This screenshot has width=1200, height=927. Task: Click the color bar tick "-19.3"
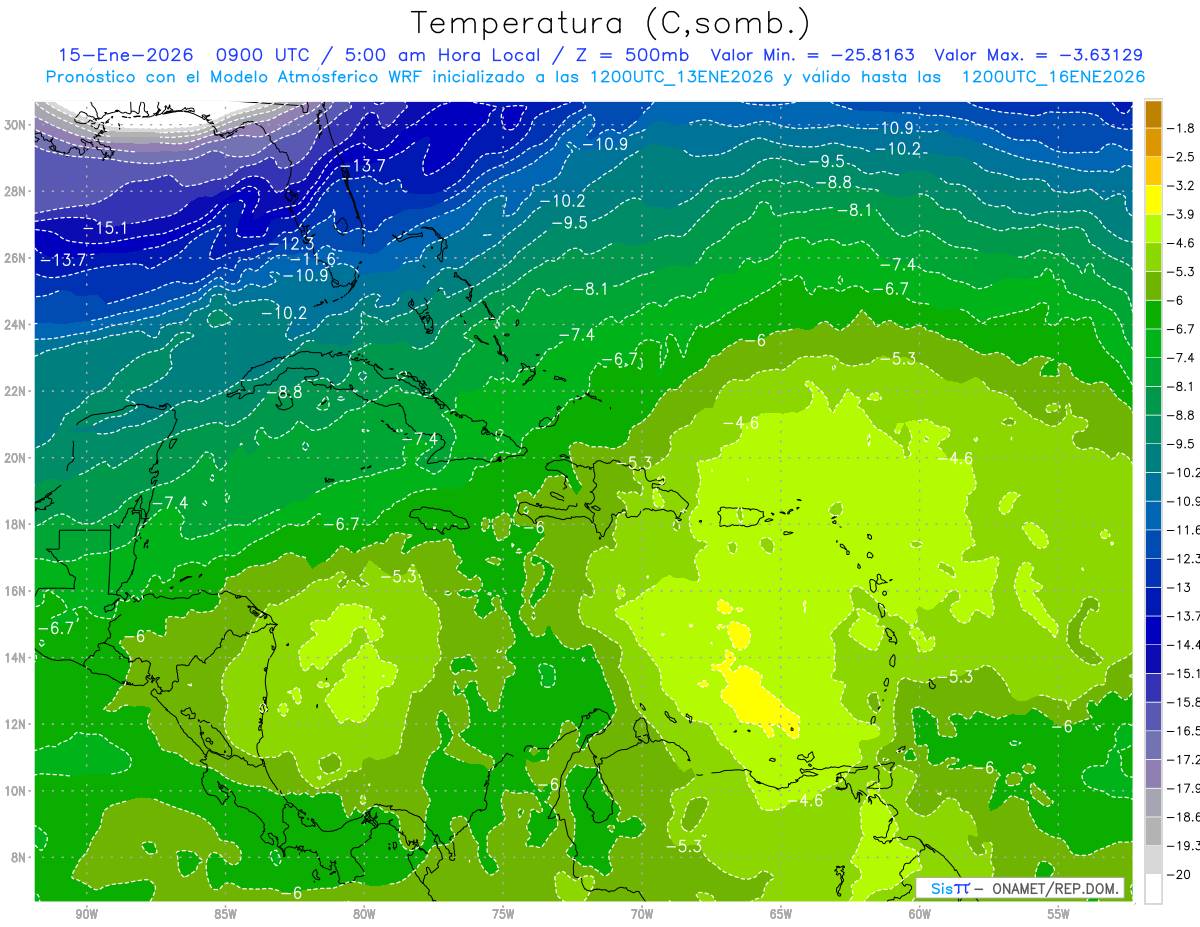click(1186, 846)
